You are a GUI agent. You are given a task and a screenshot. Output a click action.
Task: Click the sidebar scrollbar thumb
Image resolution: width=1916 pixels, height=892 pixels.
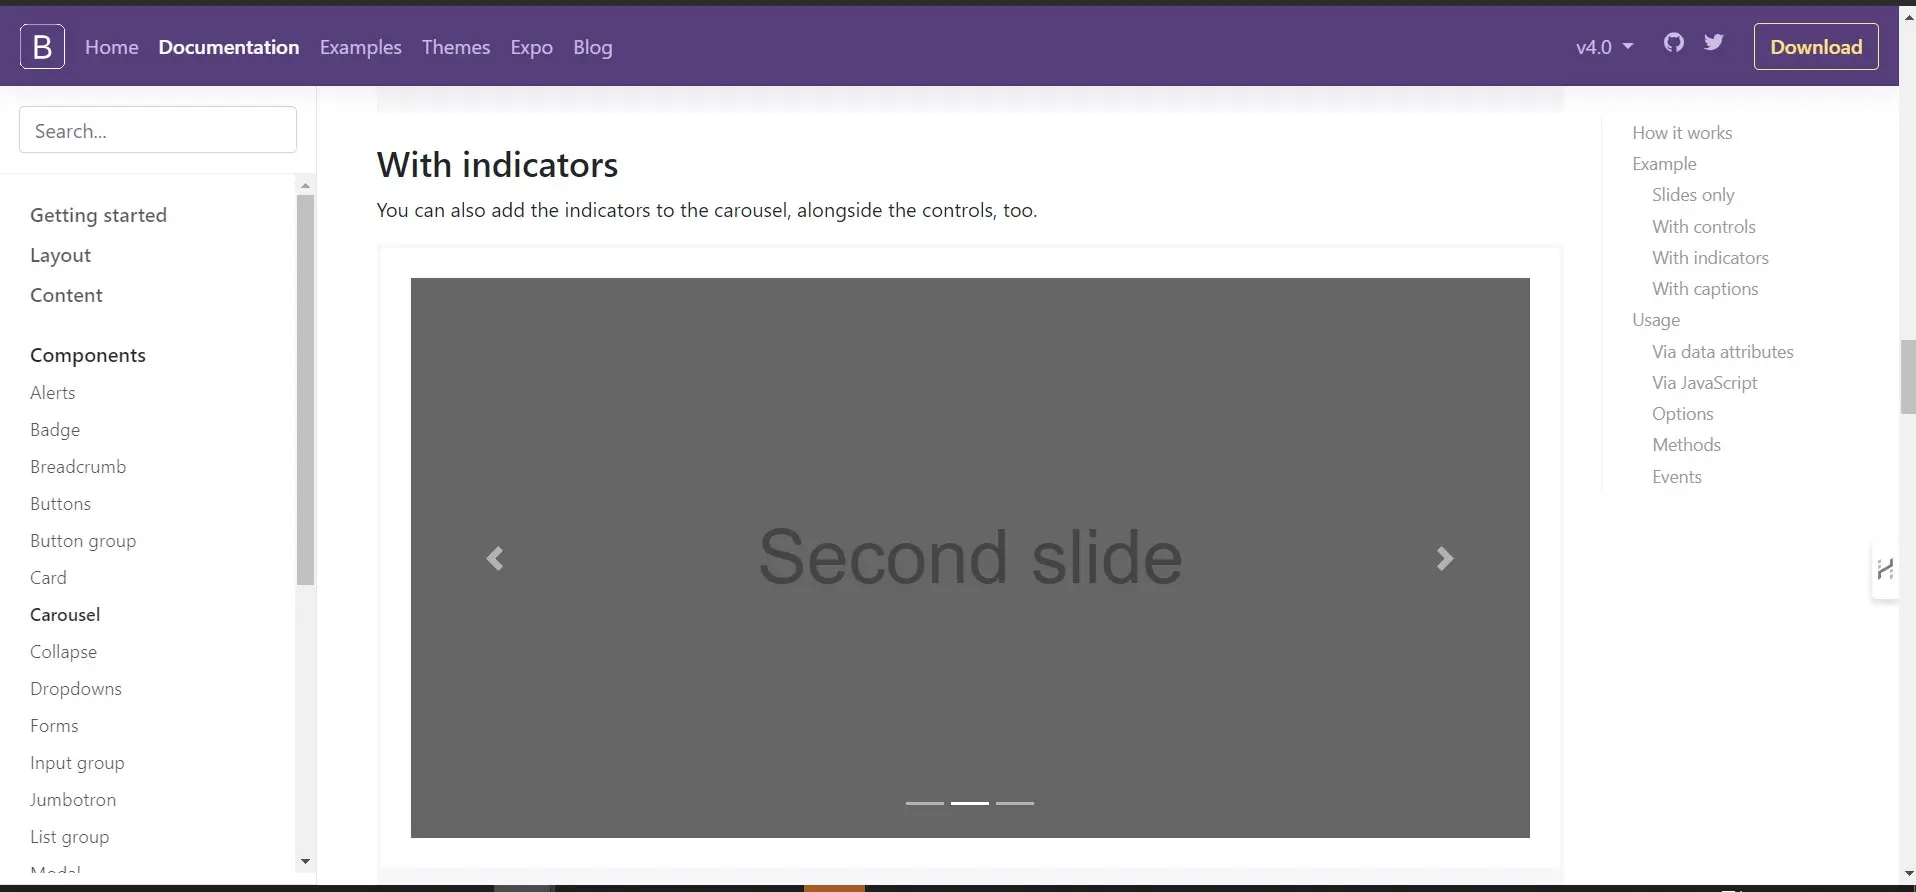(305, 390)
